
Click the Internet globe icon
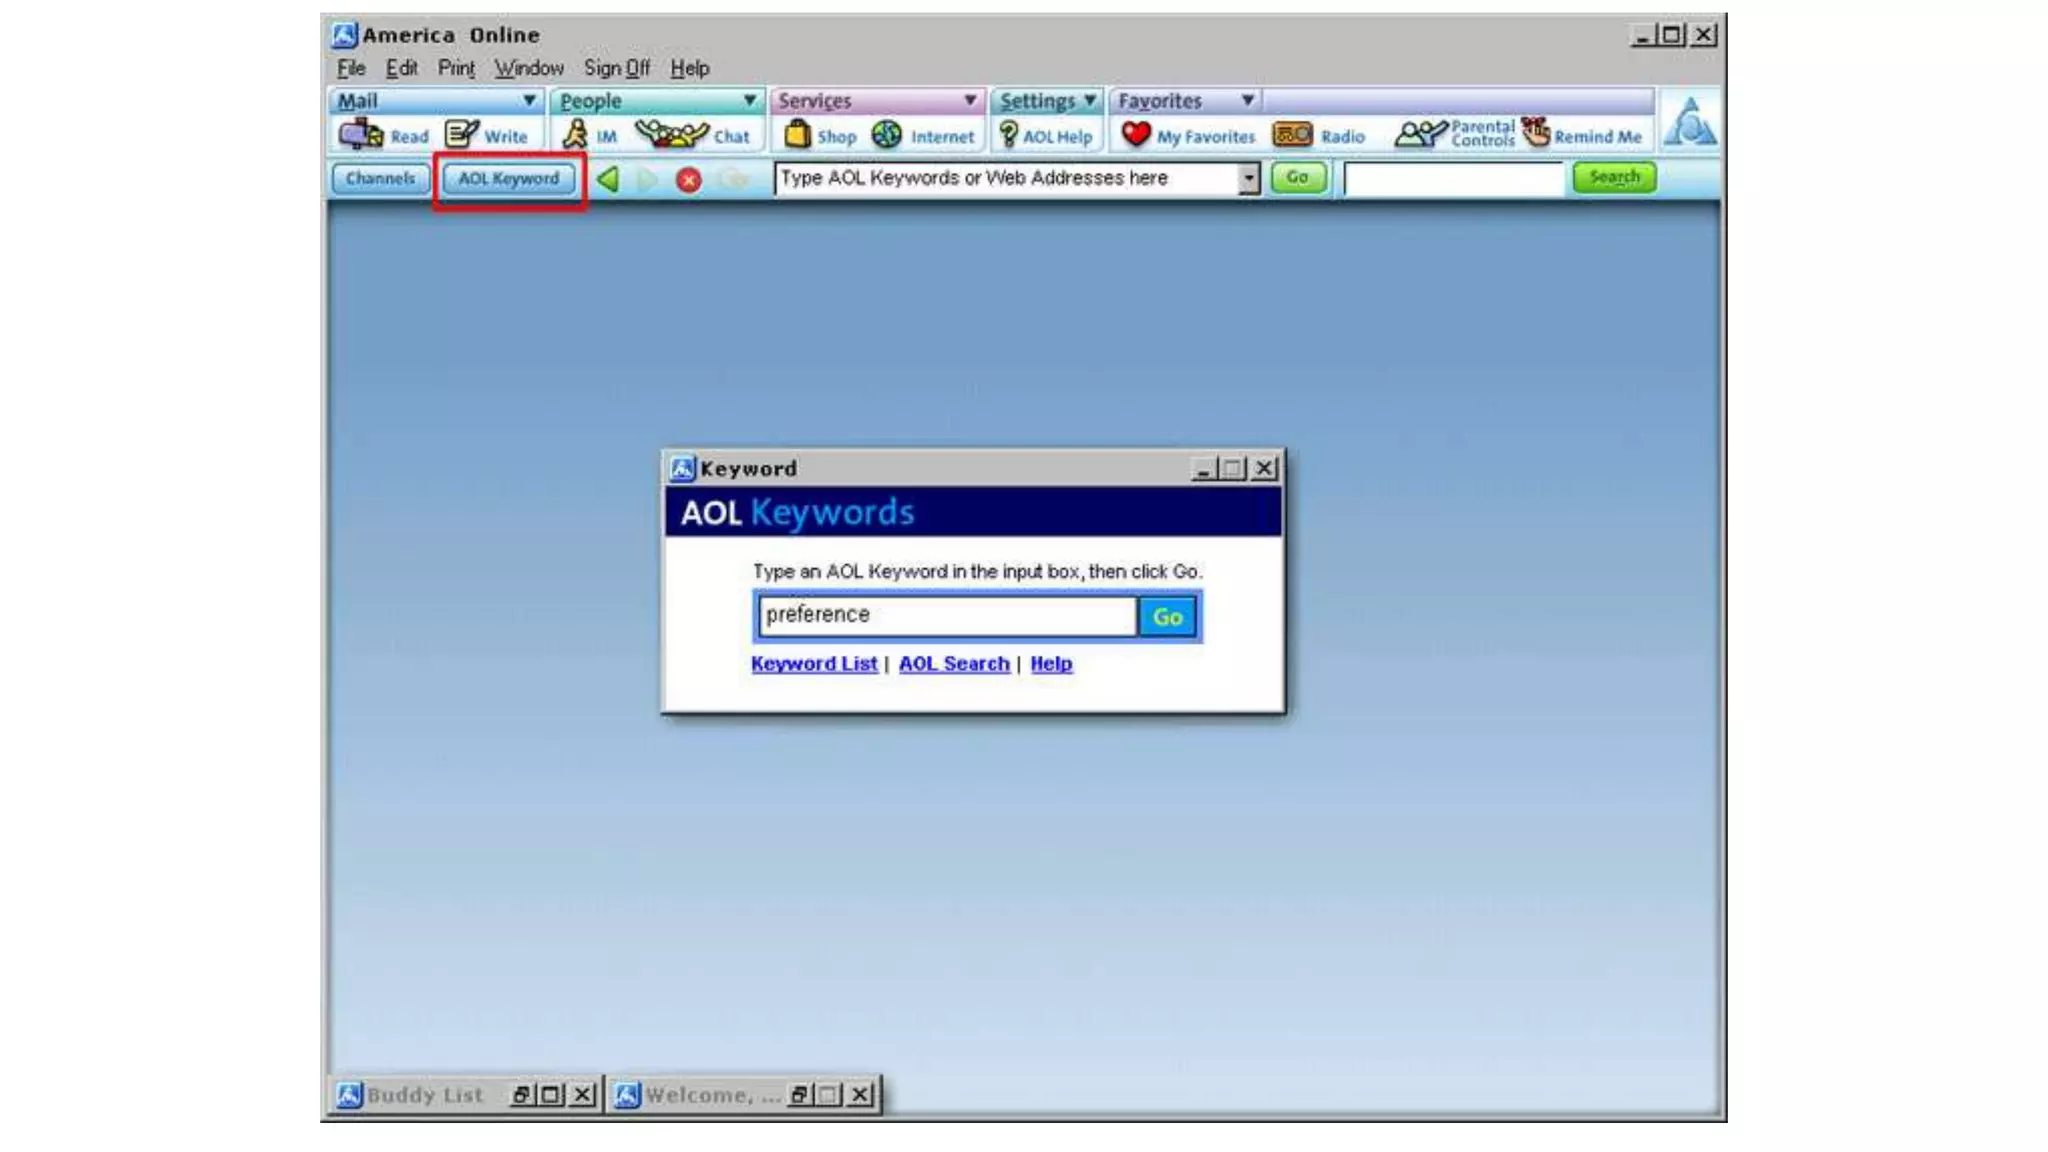pos(887,134)
